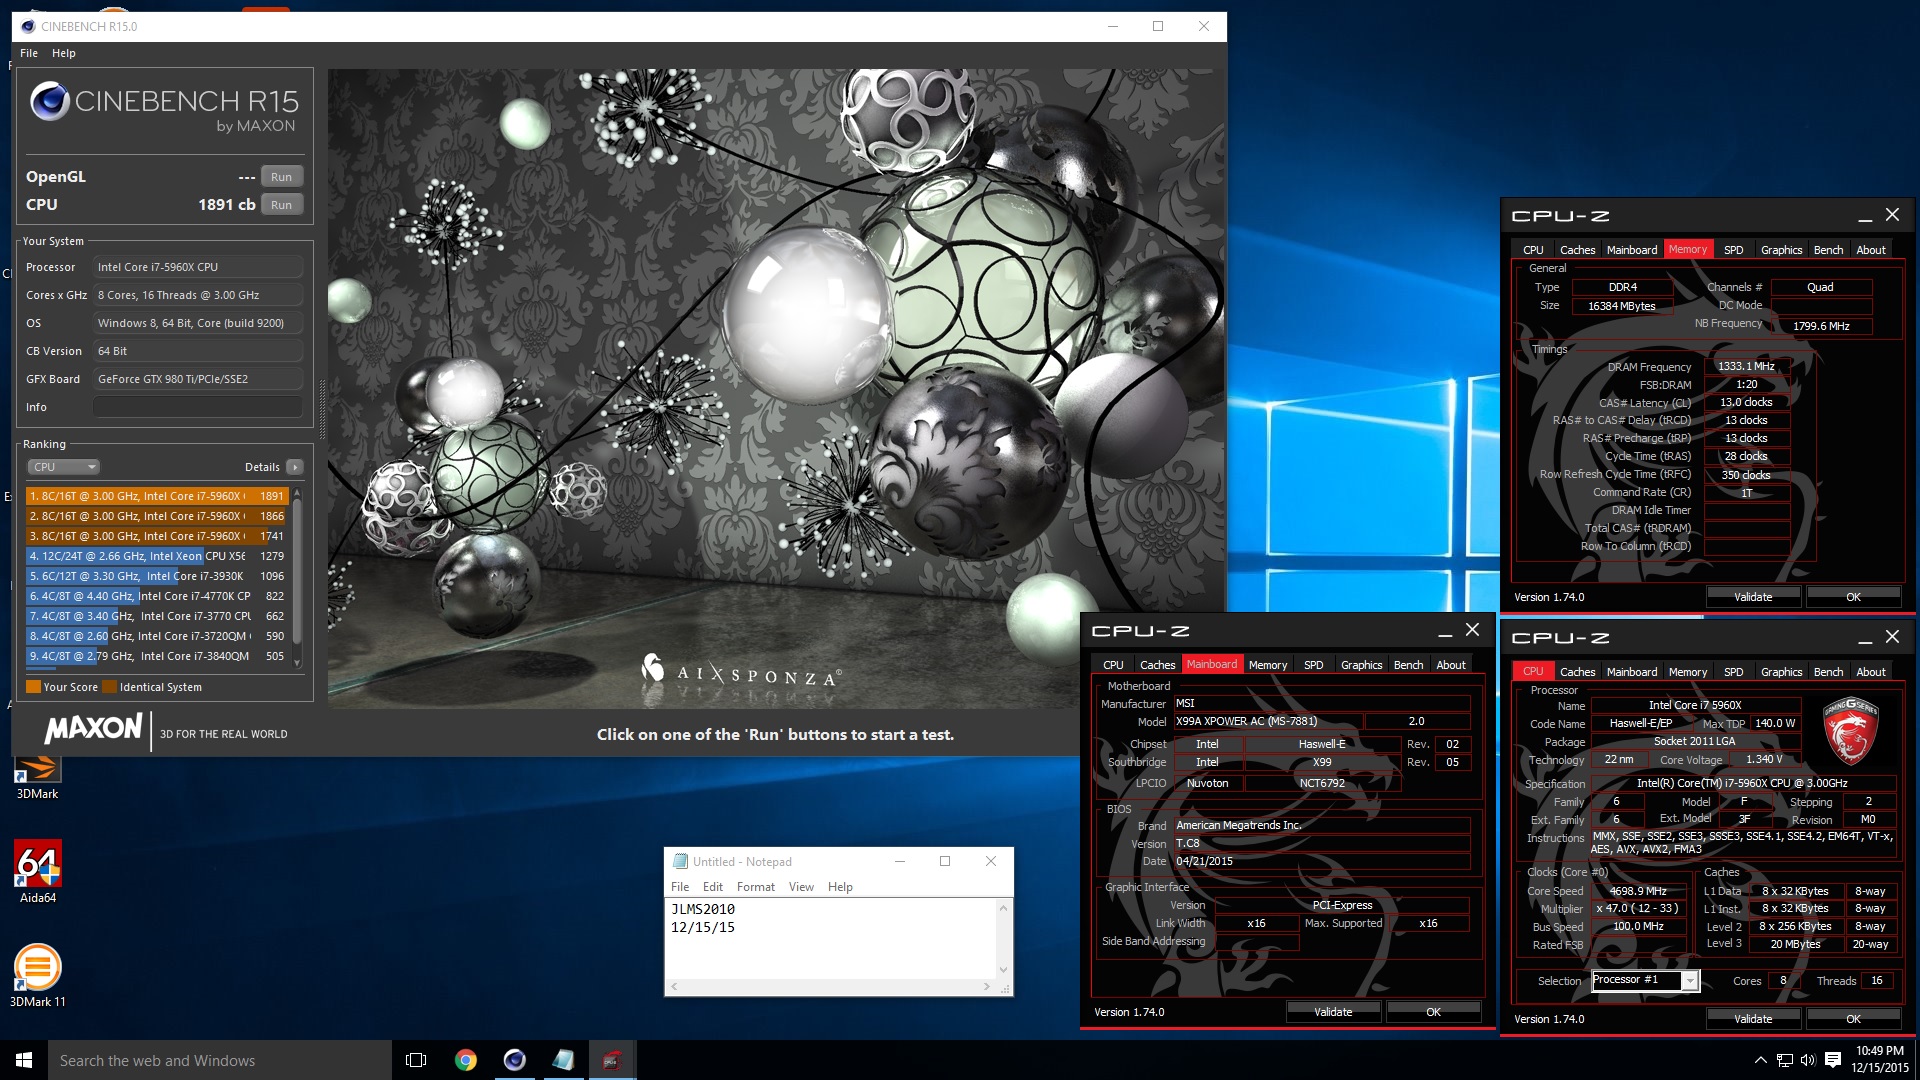
Task: Click Notepad vertical scrollbar down arrow
Action: coord(1004,969)
